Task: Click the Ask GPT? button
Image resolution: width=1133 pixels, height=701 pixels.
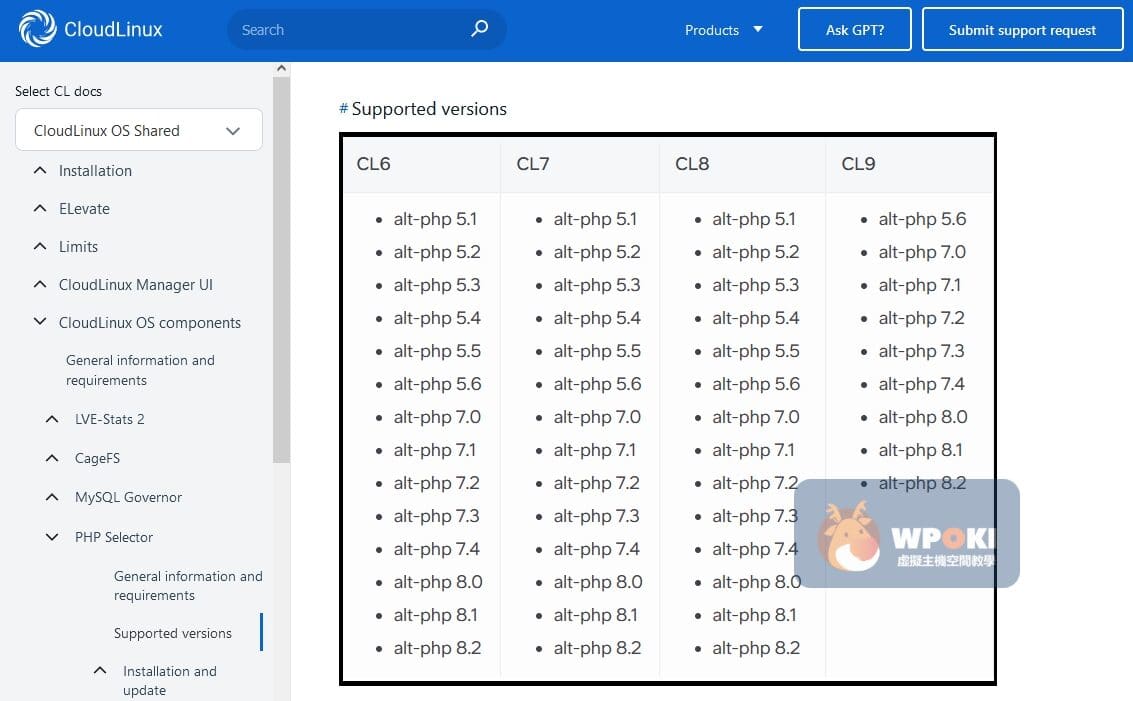Action: point(854,30)
